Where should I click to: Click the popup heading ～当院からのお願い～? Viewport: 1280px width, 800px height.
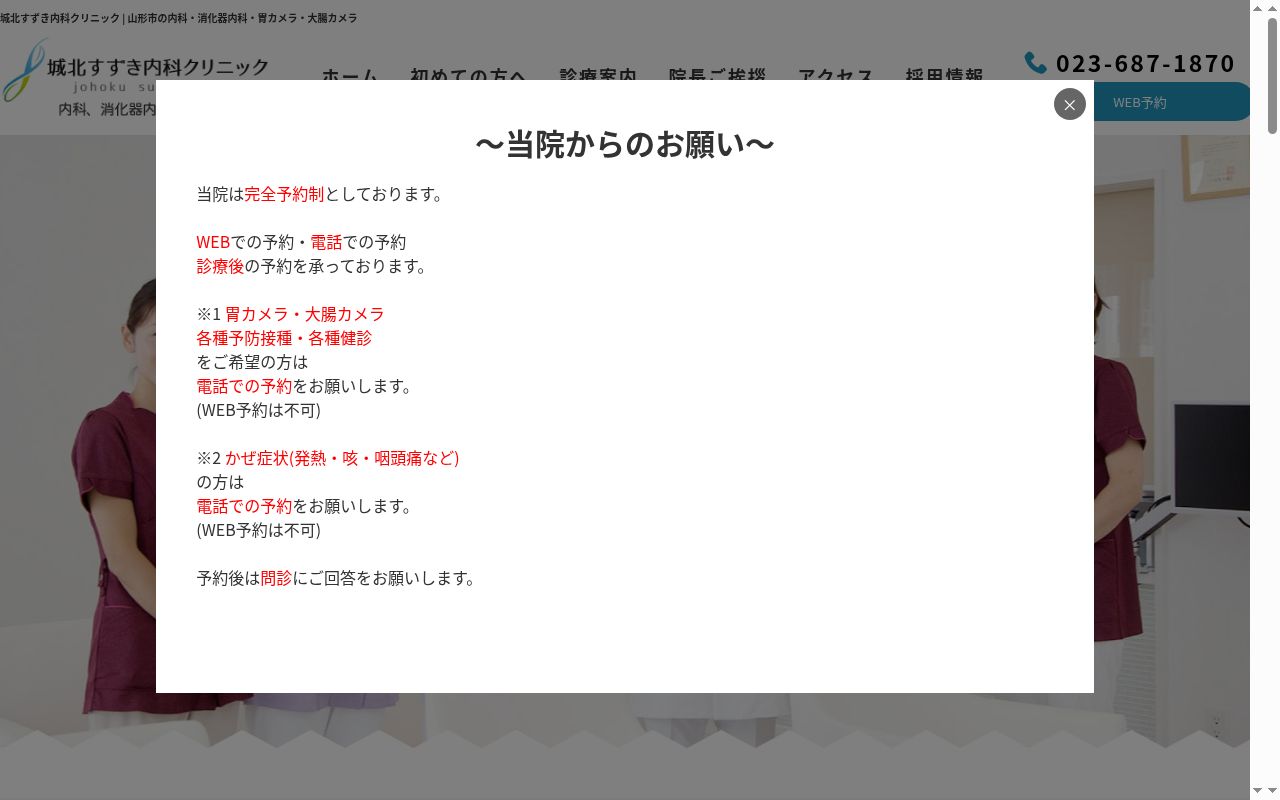pyautogui.click(x=625, y=144)
